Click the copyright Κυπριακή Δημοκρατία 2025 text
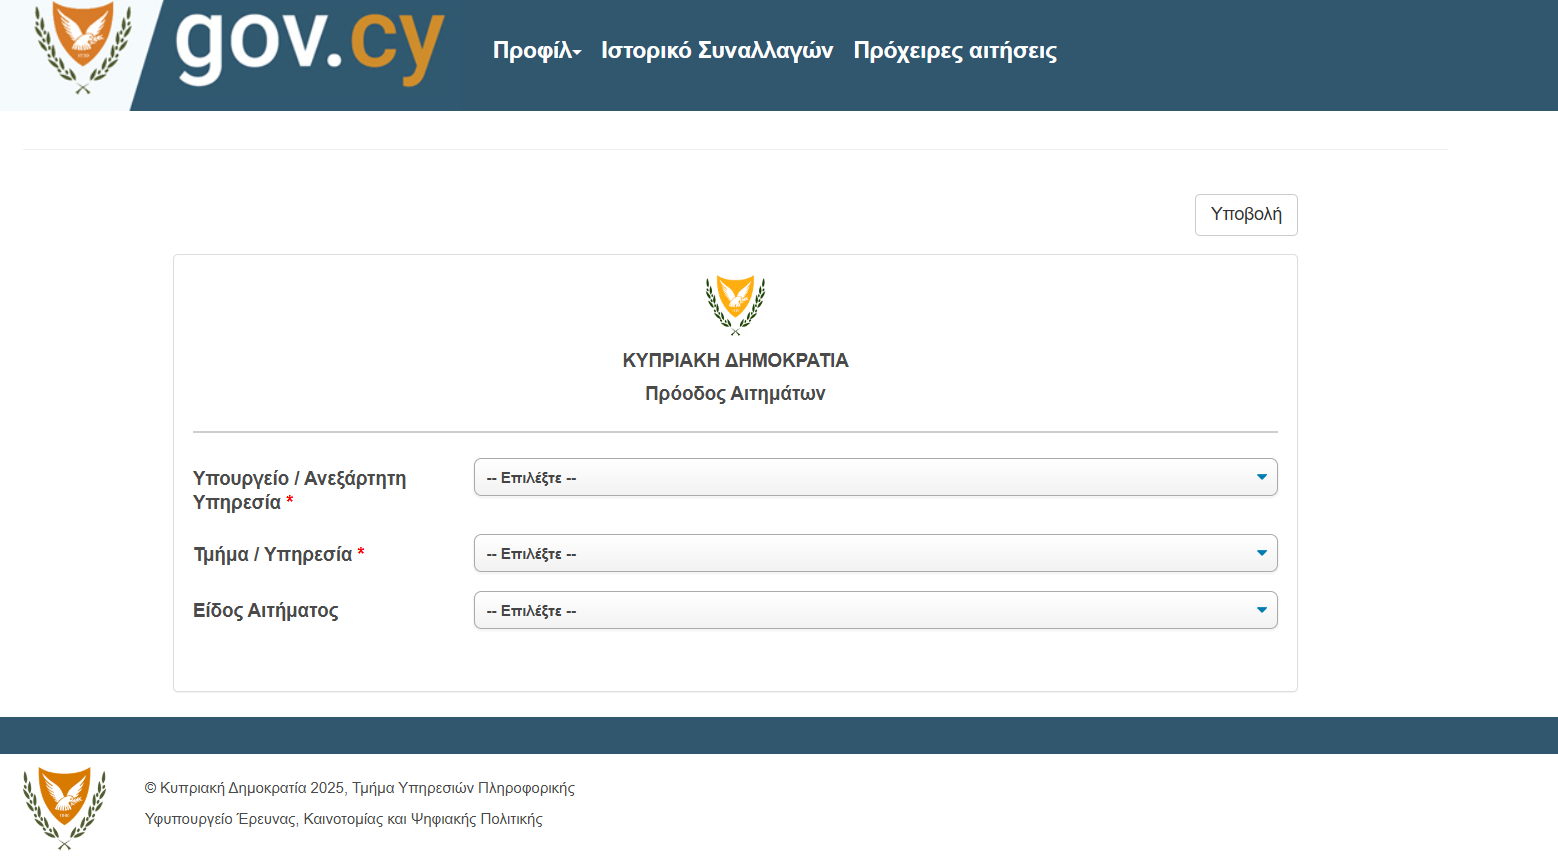 pyautogui.click(x=360, y=788)
